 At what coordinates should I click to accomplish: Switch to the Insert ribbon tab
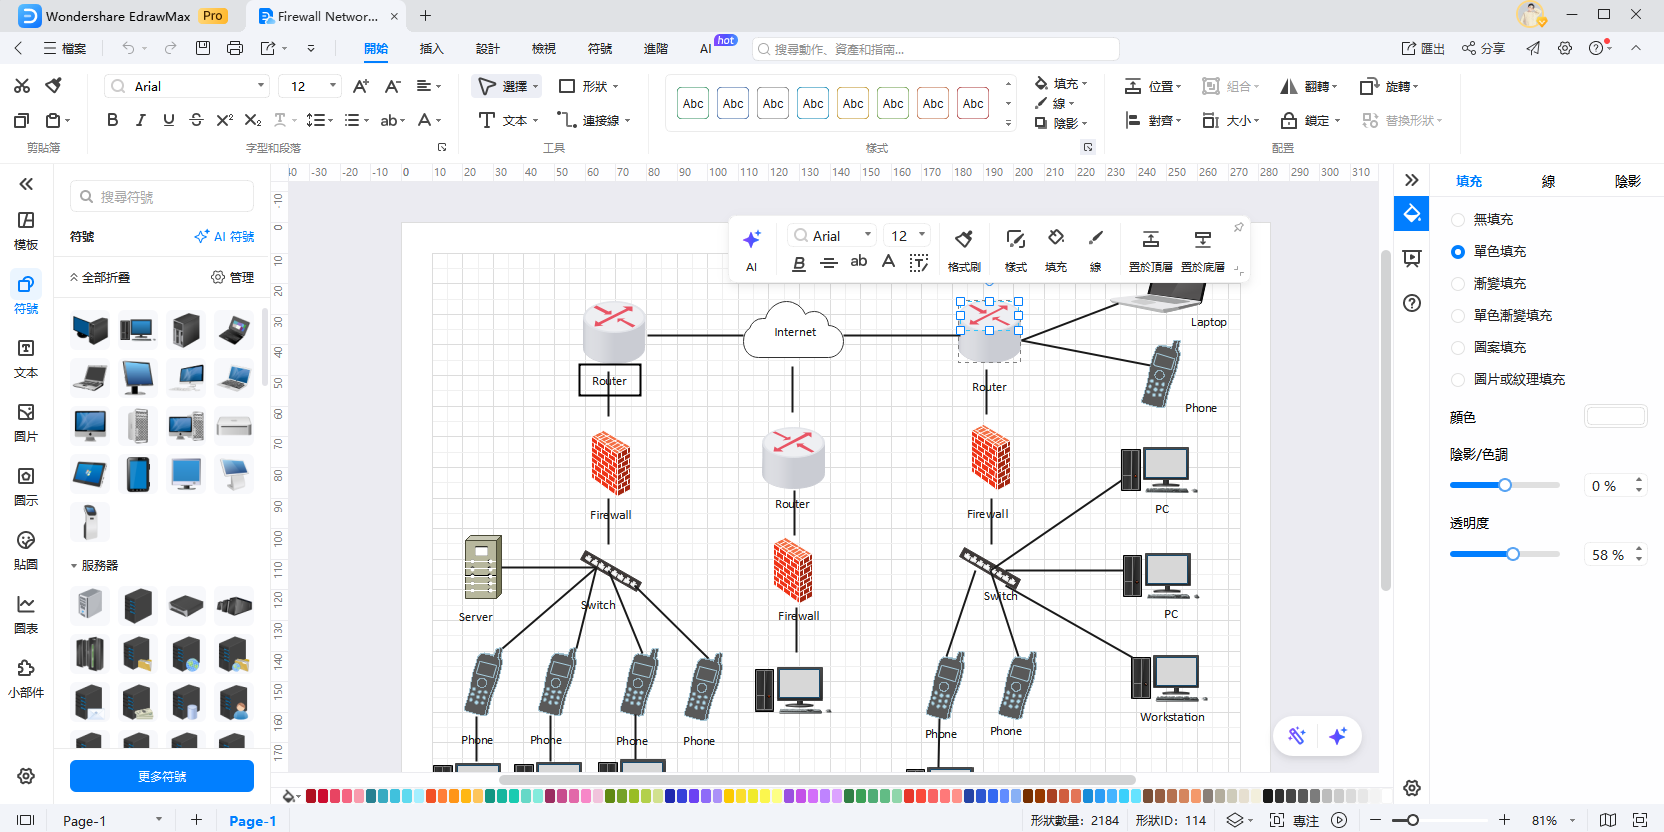coord(431,48)
